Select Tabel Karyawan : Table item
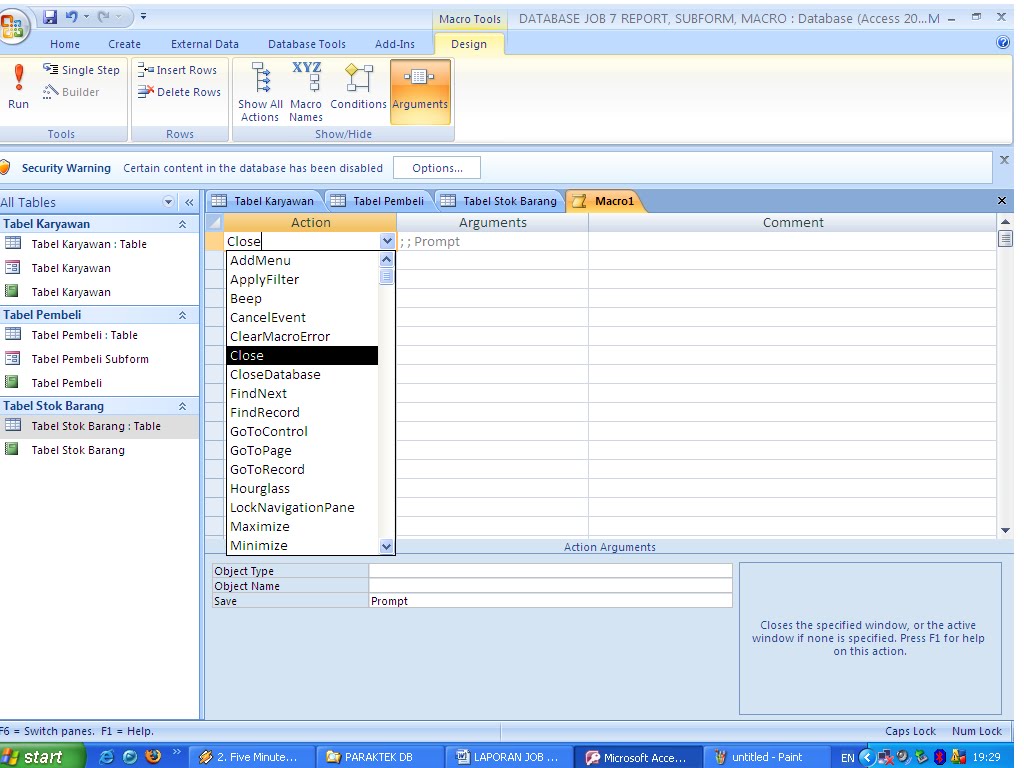1024x768 pixels. (x=89, y=244)
